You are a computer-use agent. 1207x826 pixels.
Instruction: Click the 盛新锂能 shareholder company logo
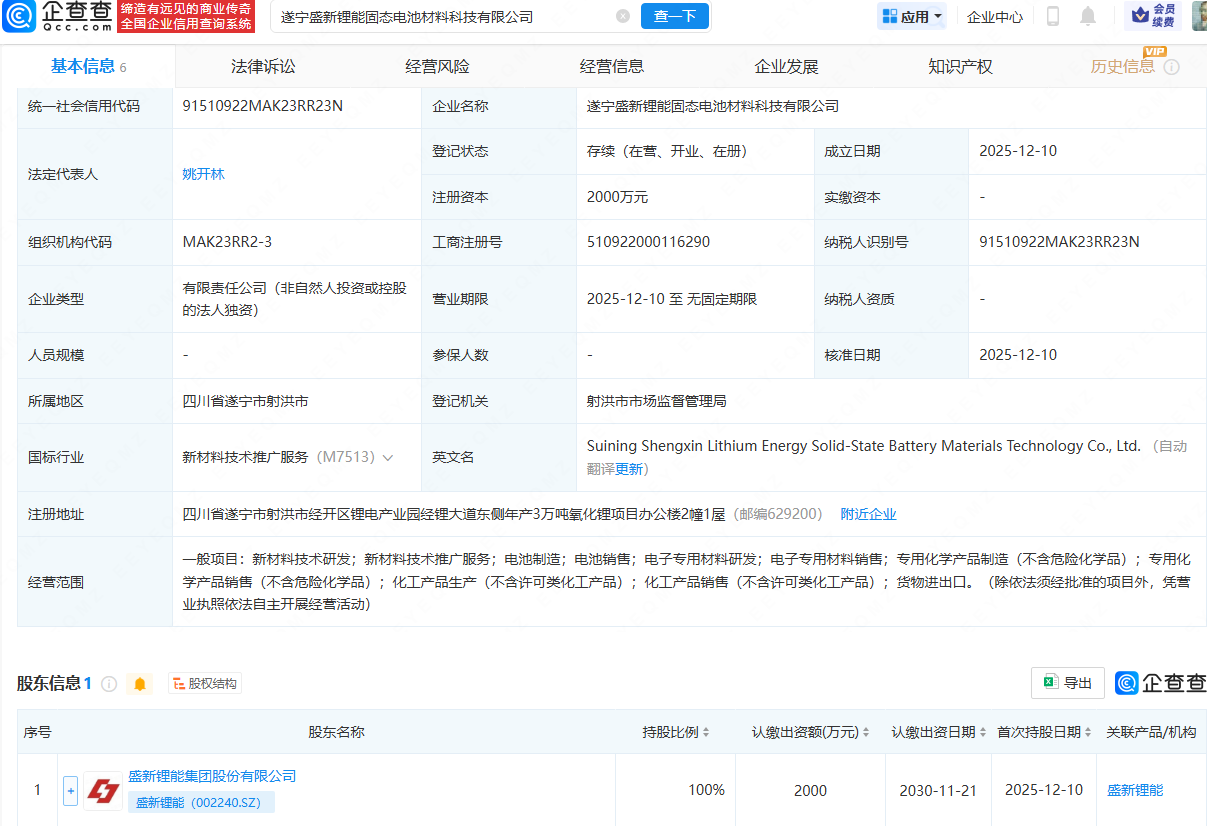pos(103,790)
